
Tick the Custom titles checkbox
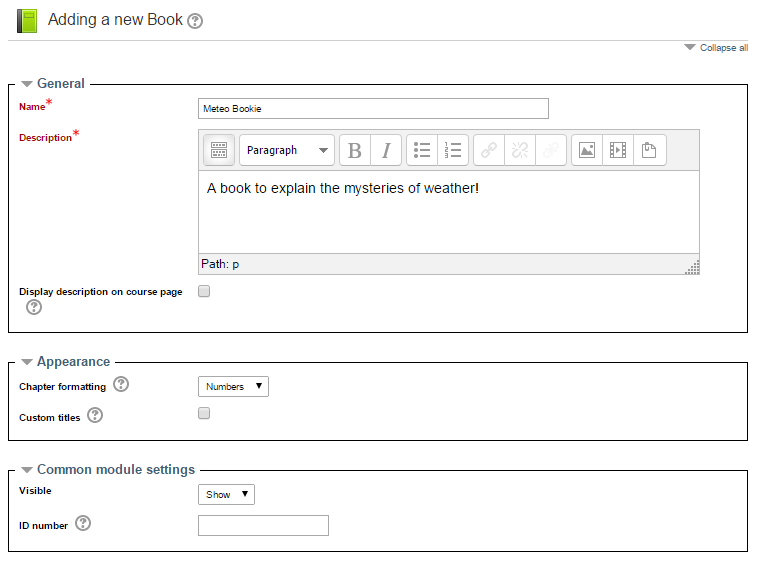[204, 413]
